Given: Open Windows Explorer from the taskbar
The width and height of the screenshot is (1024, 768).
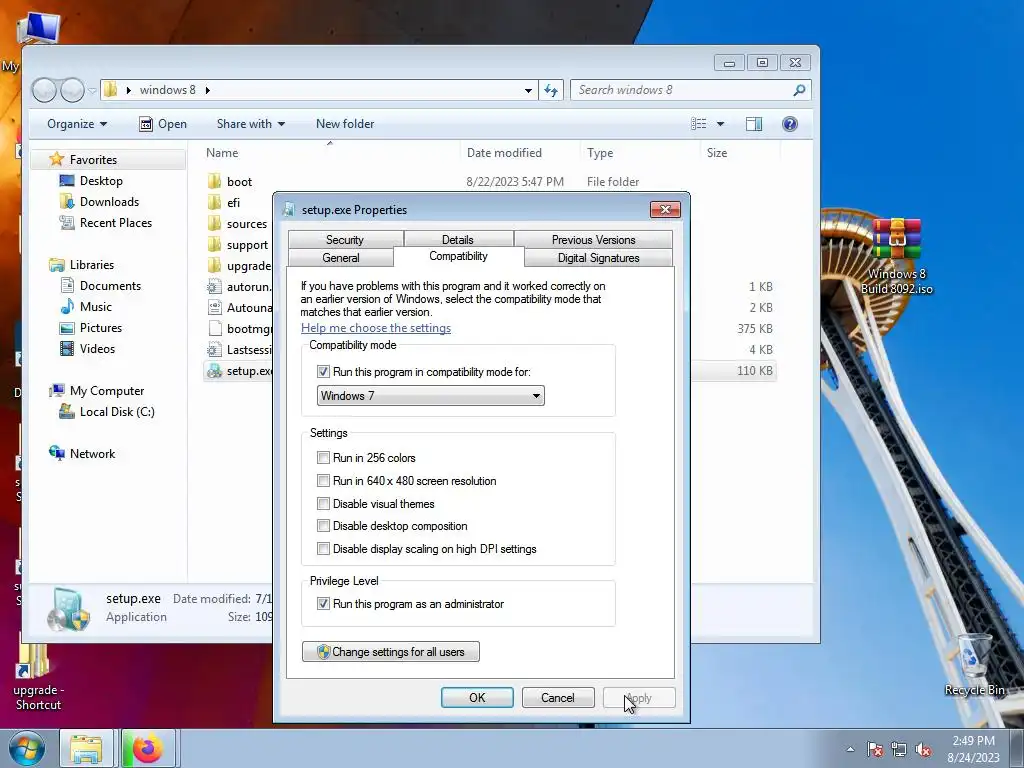Looking at the screenshot, I should pyautogui.click(x=86, y=748).
